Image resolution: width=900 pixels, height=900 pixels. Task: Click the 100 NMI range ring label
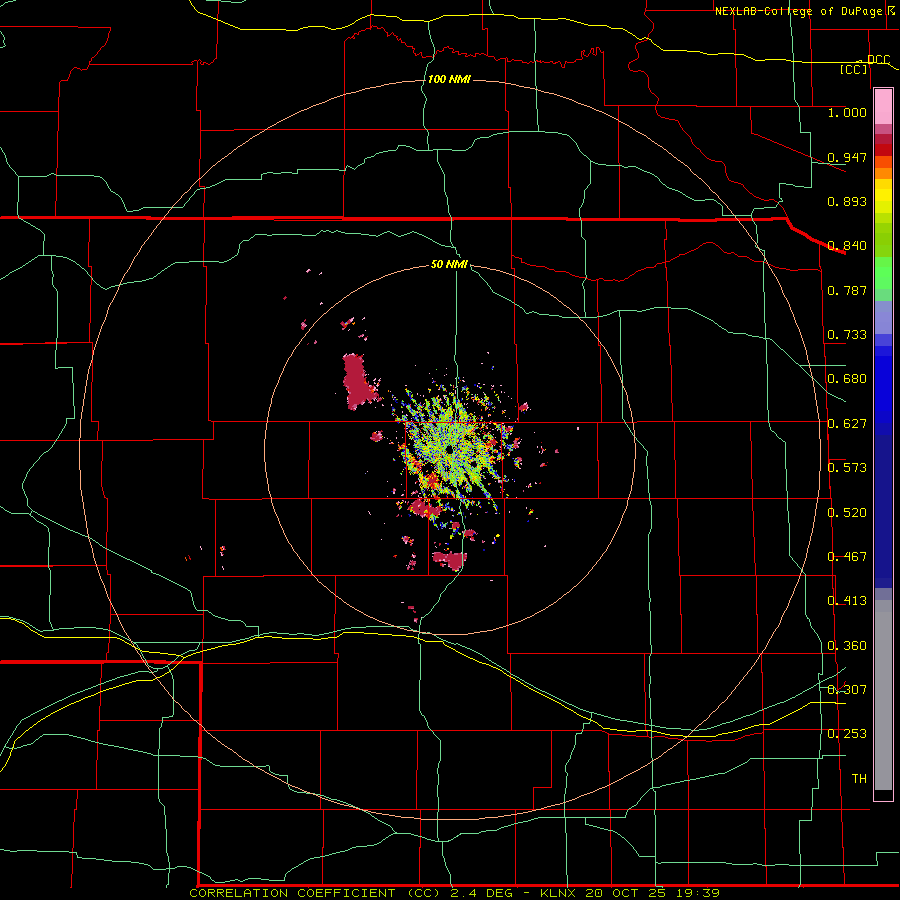tap(449, 79)
